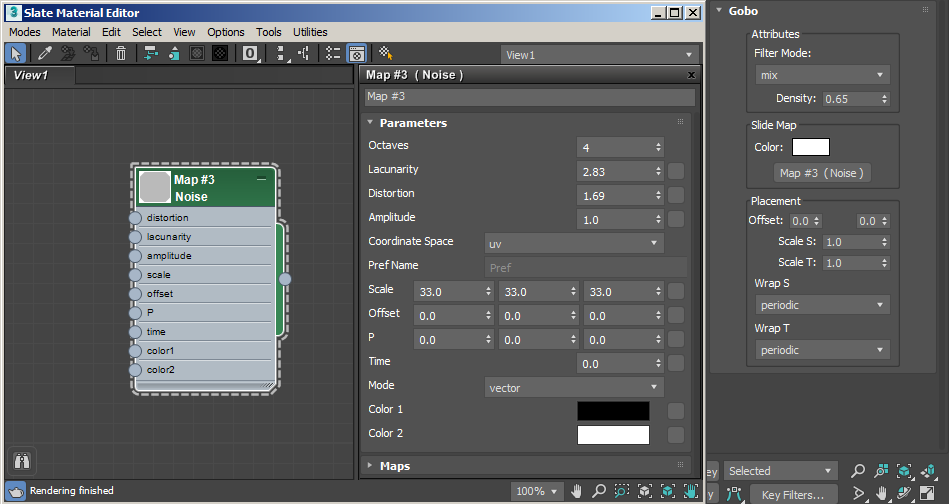The width and height of the screenshot is (949, 504).
Task: Open the Select menu
Action: [146, 32]
